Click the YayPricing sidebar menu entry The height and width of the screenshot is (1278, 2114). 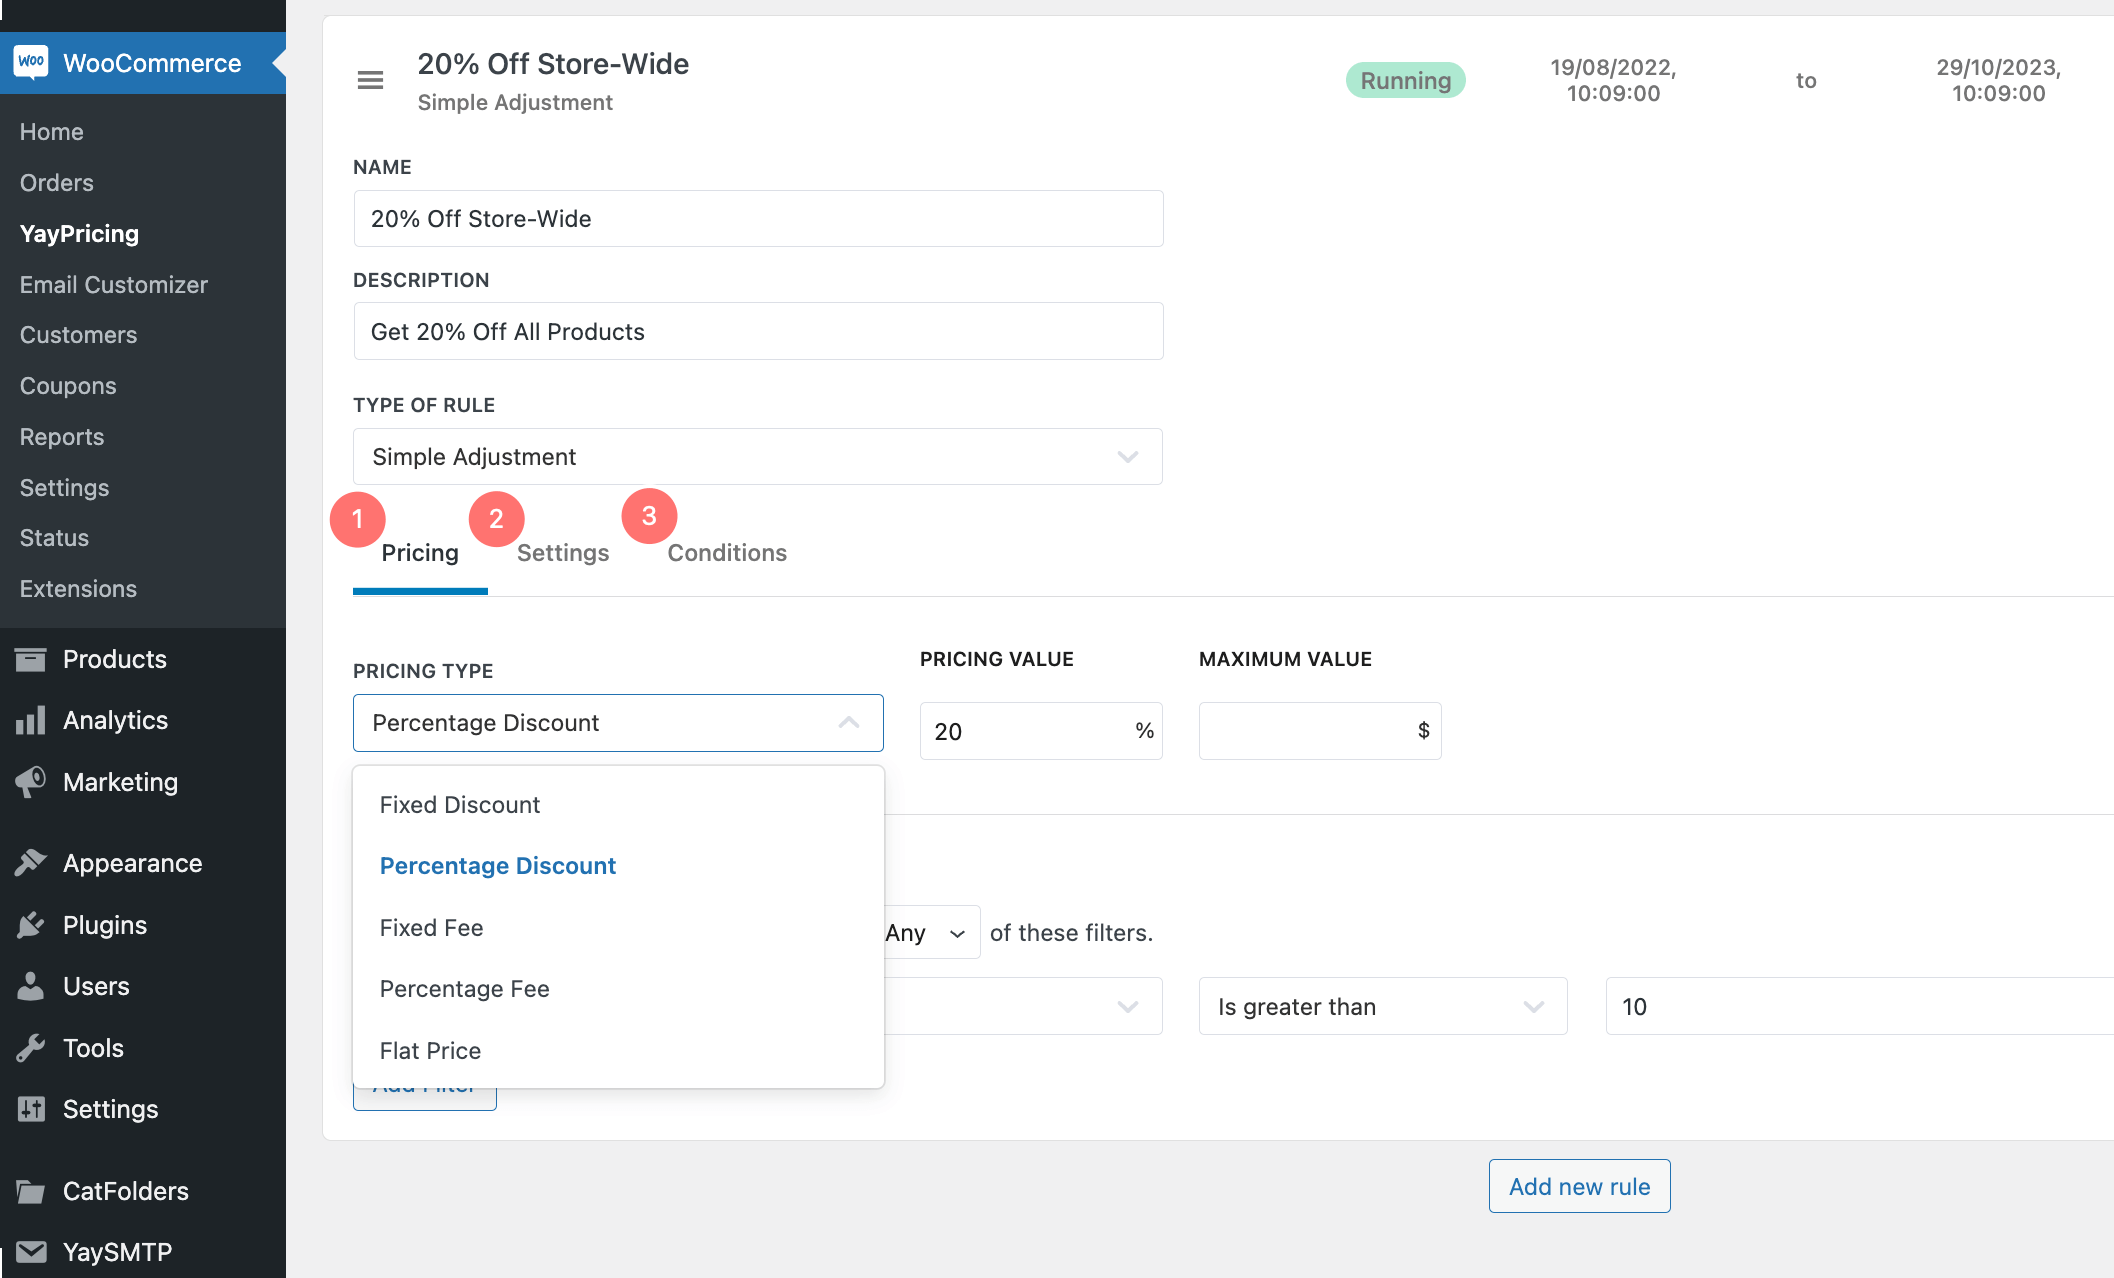click(x=79, y=233)
